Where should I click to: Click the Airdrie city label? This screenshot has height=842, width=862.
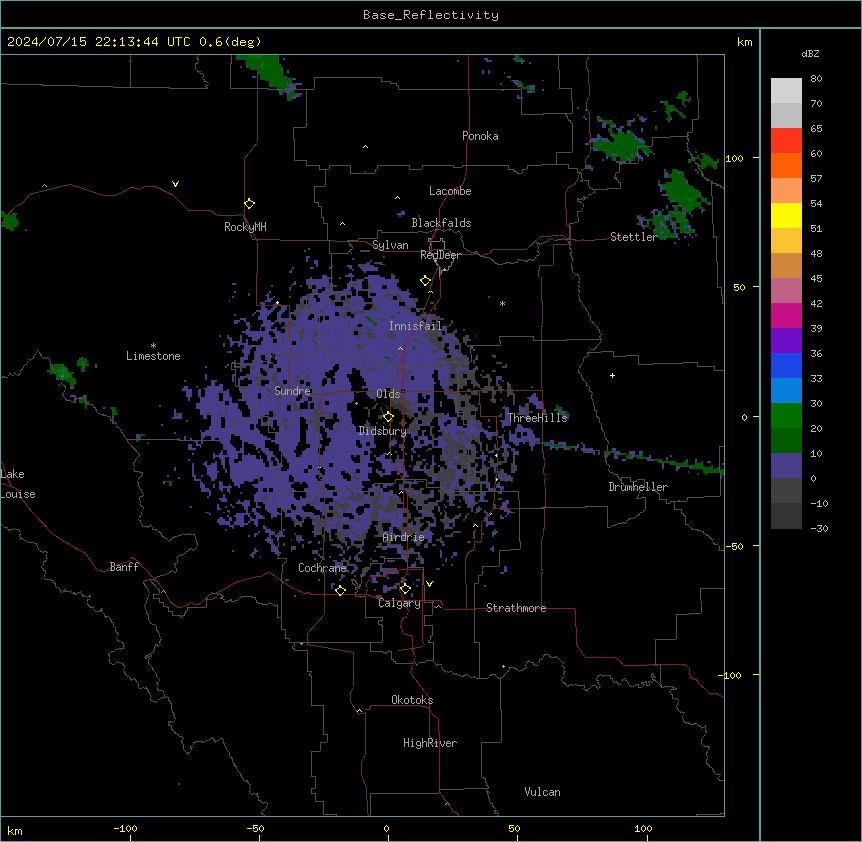(403, 537)
